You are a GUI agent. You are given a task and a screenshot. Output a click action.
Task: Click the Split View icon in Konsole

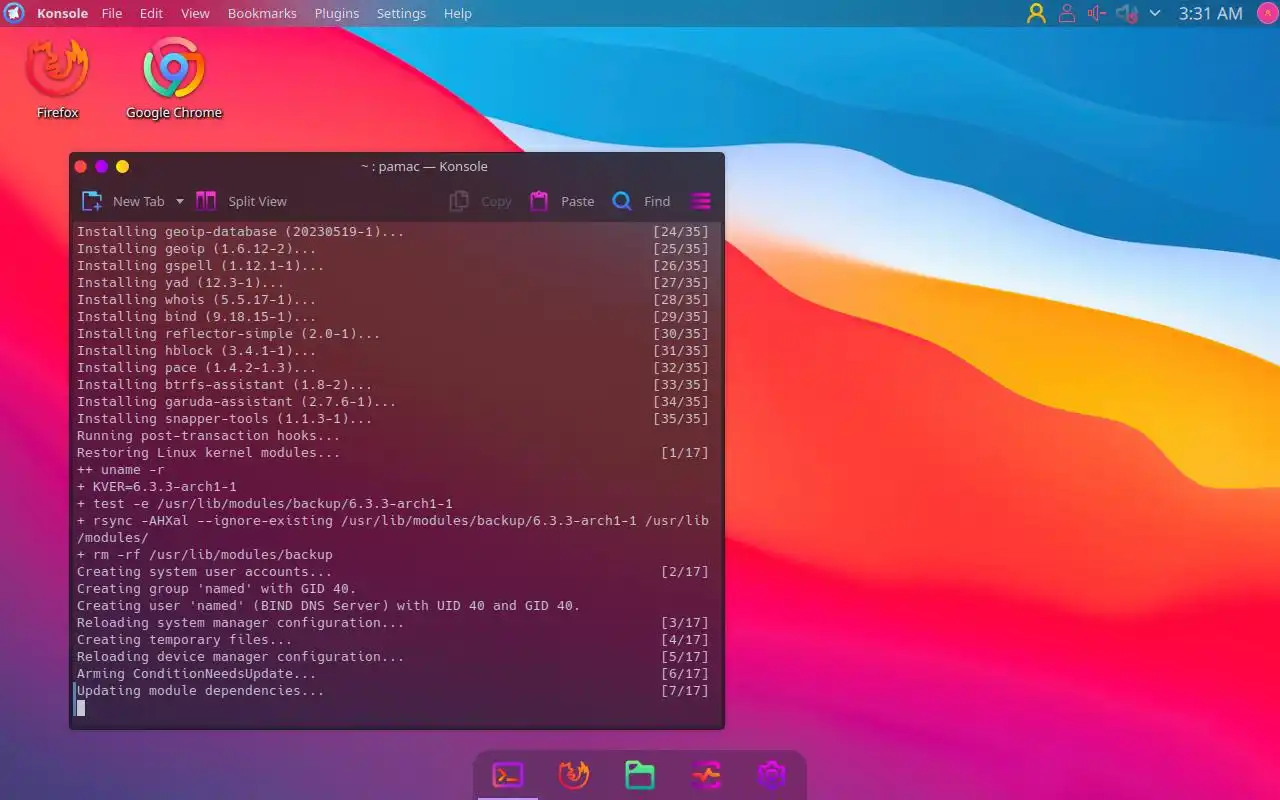click(206, 201)
